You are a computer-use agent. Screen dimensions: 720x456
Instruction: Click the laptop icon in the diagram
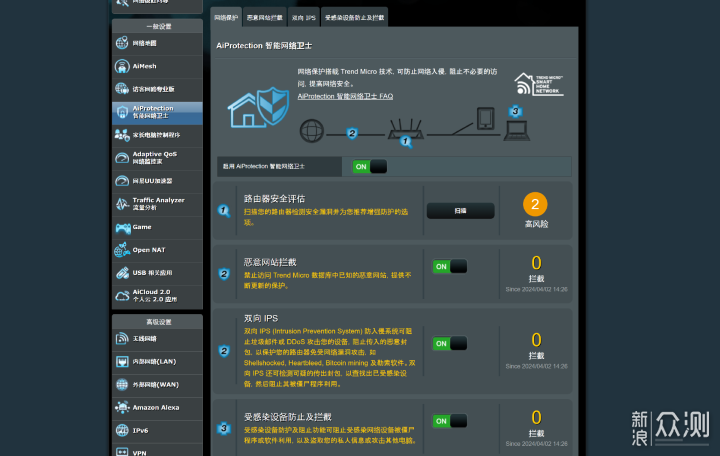tap(517, 131)
